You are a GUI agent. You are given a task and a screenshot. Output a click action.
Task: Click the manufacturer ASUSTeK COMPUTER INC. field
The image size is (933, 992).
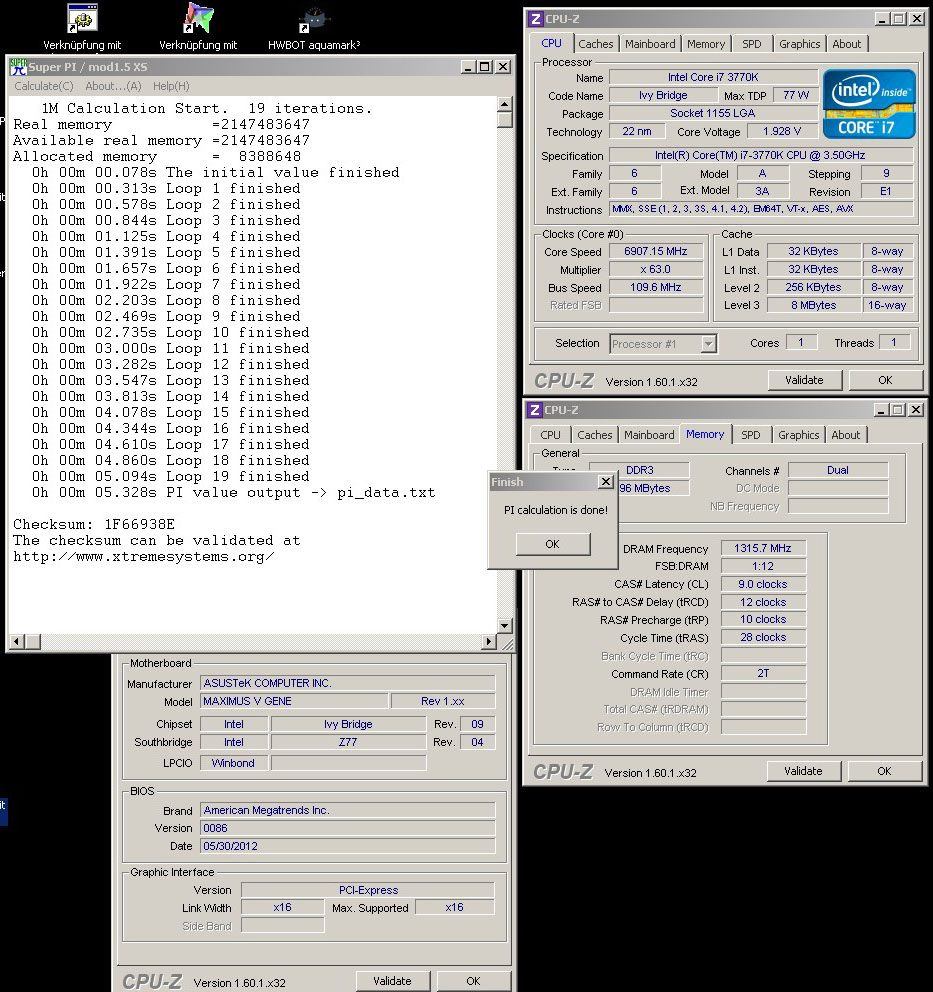[x=348, y=683]
